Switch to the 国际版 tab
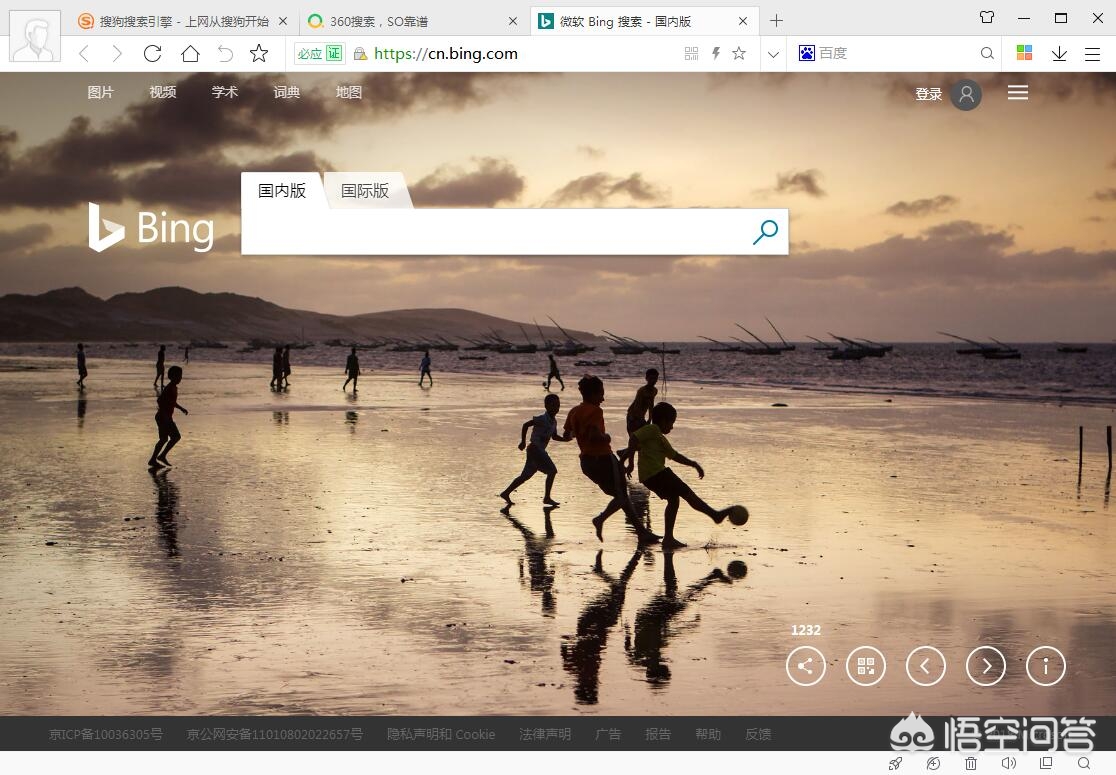This screenshot has height=775, width=1116. tap(365, 191)
